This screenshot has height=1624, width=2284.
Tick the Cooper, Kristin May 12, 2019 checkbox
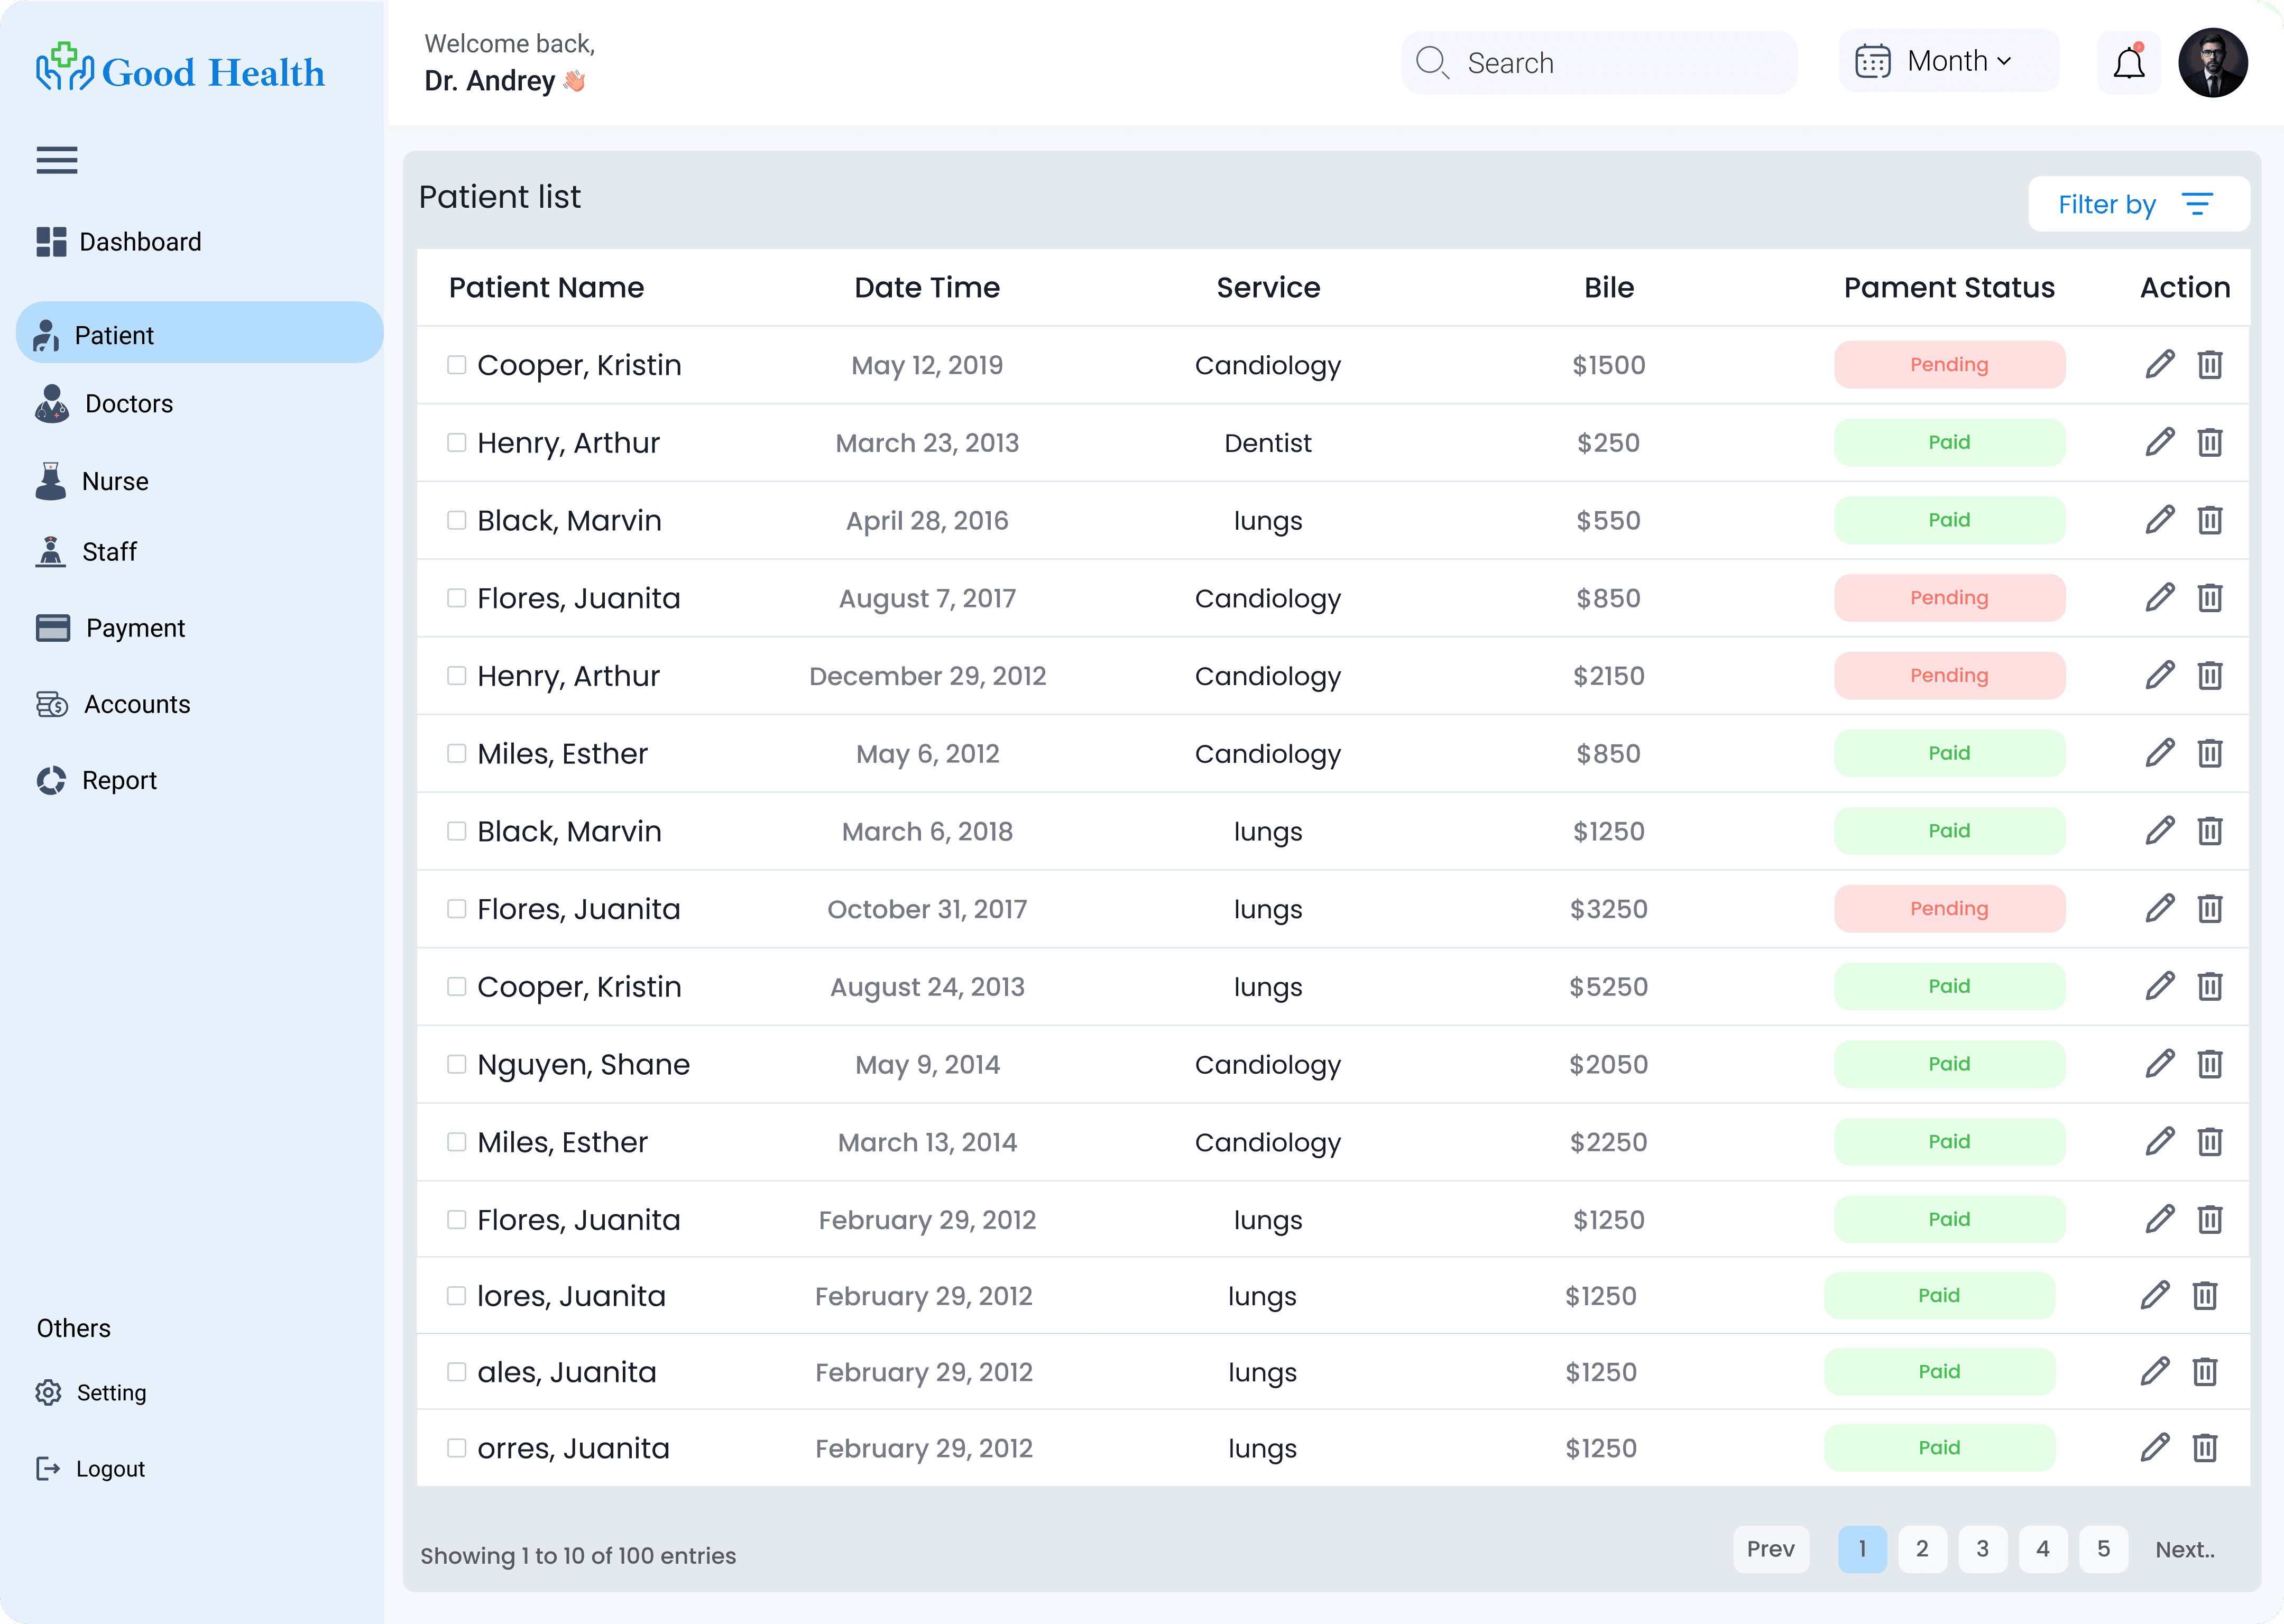coord(457,365)
